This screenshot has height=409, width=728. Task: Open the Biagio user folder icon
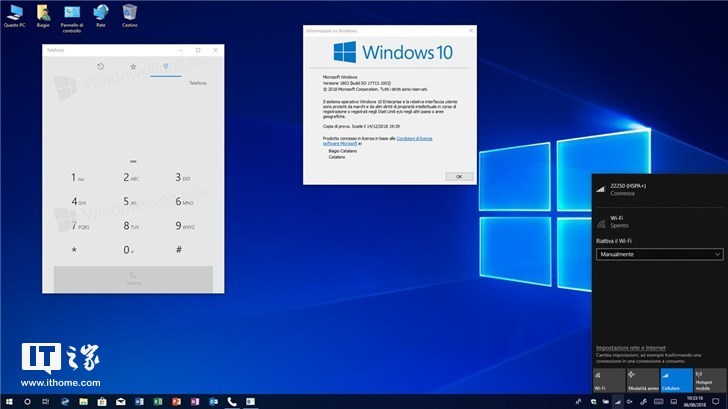tap(43, 16)
